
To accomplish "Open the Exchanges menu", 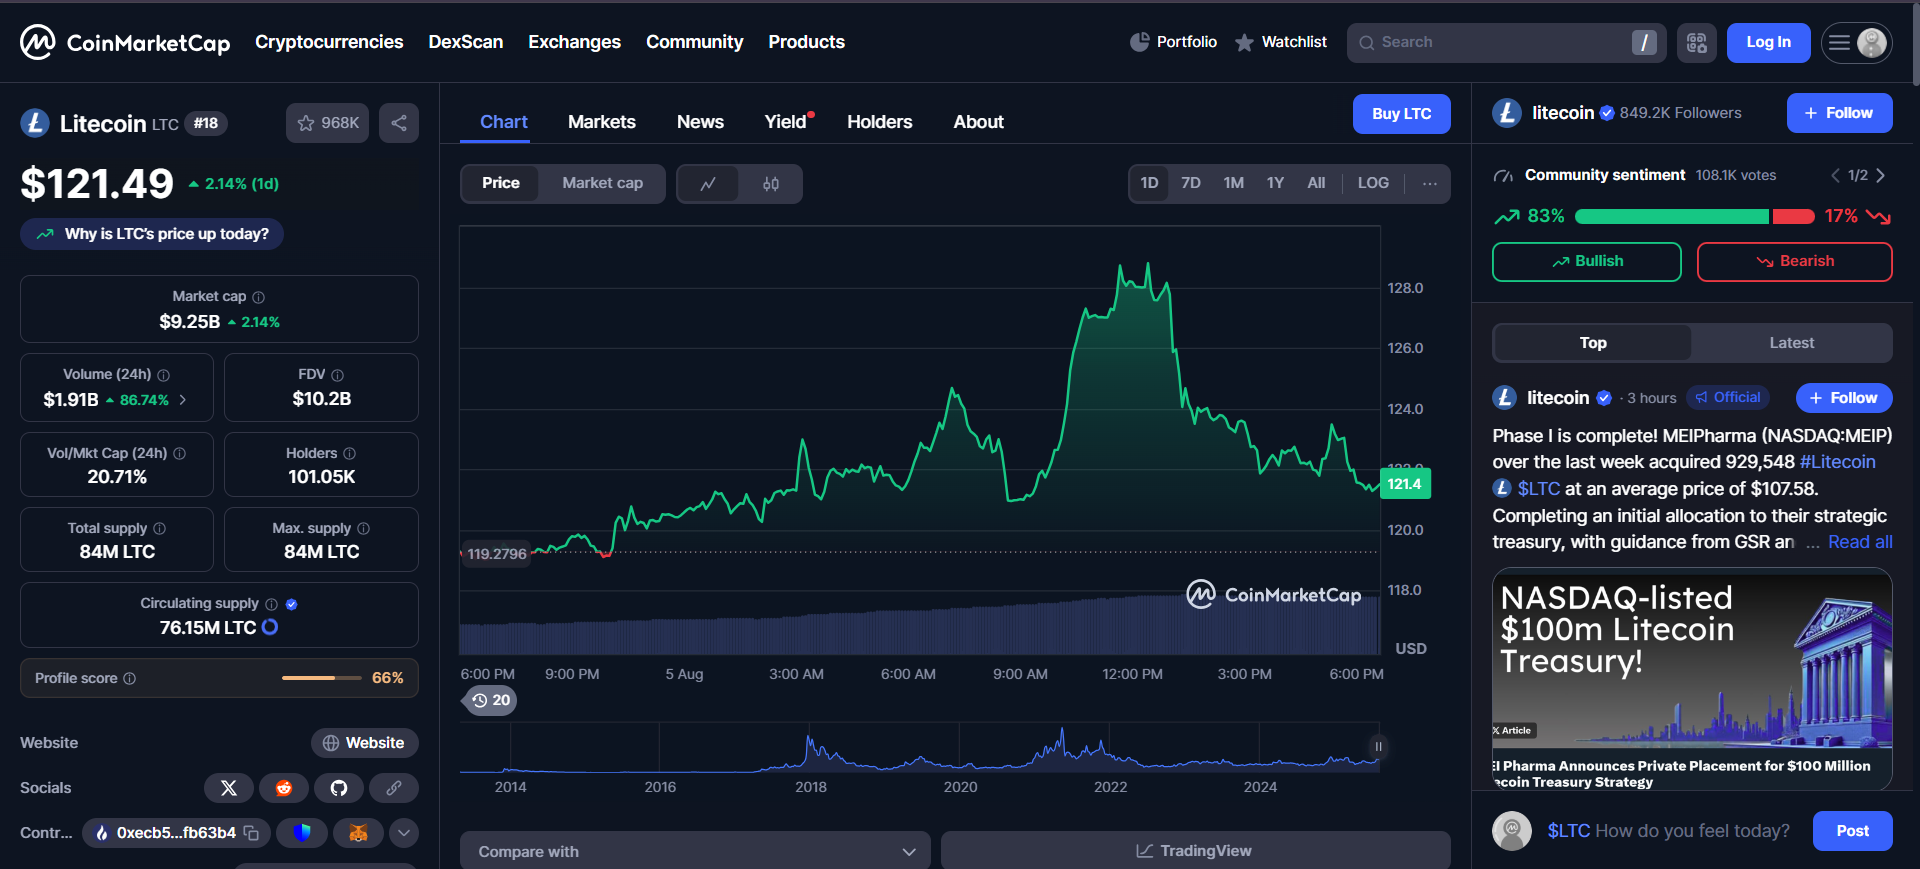I will pyautogui.click(x=574, y=42).
